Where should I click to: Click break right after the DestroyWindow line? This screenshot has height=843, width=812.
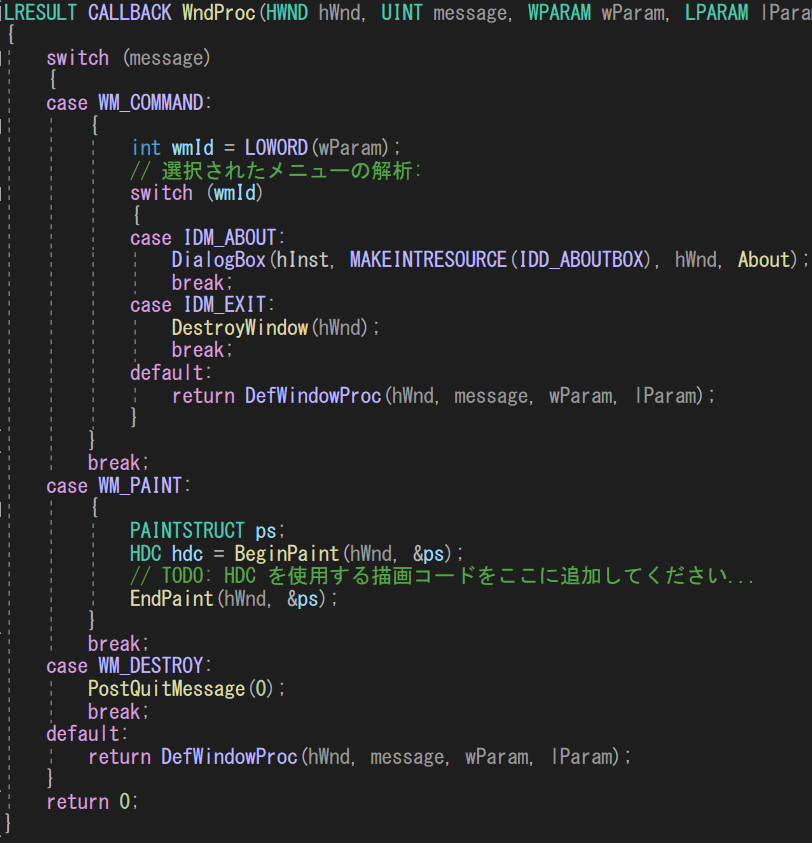[198, 351]
